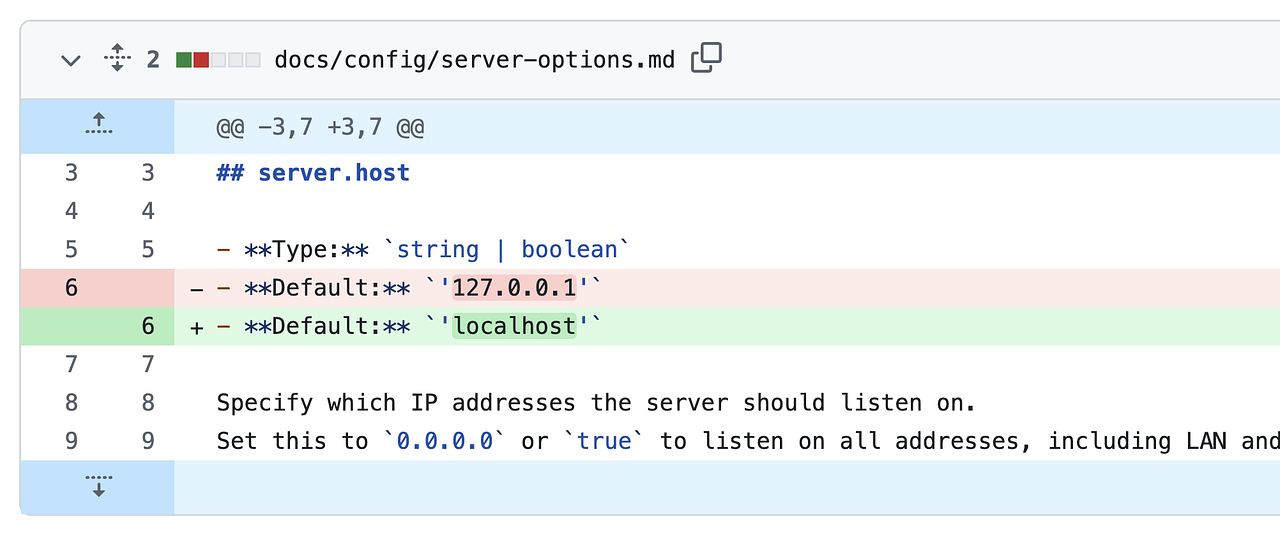Expand hidden lines above the hunk
The width and height of the screenshot is (1280, 535).
point(97,126)
